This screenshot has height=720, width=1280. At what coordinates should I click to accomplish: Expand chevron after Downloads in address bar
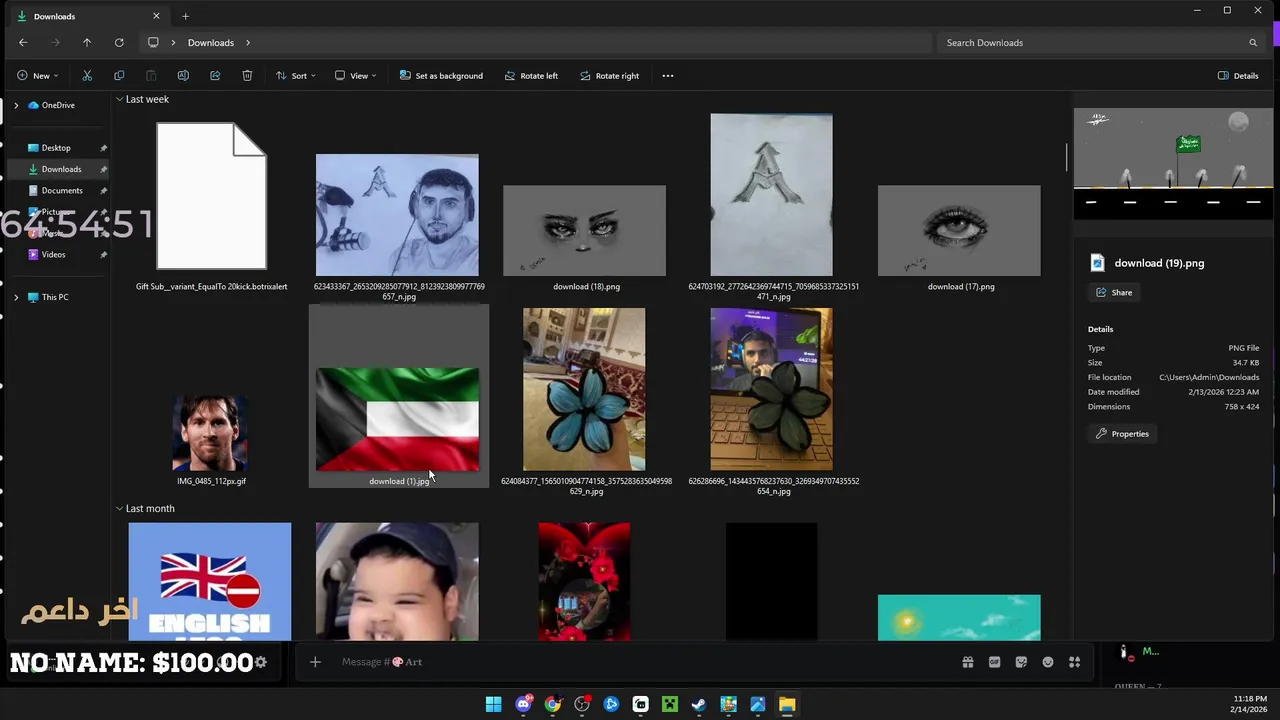point(248,43)
